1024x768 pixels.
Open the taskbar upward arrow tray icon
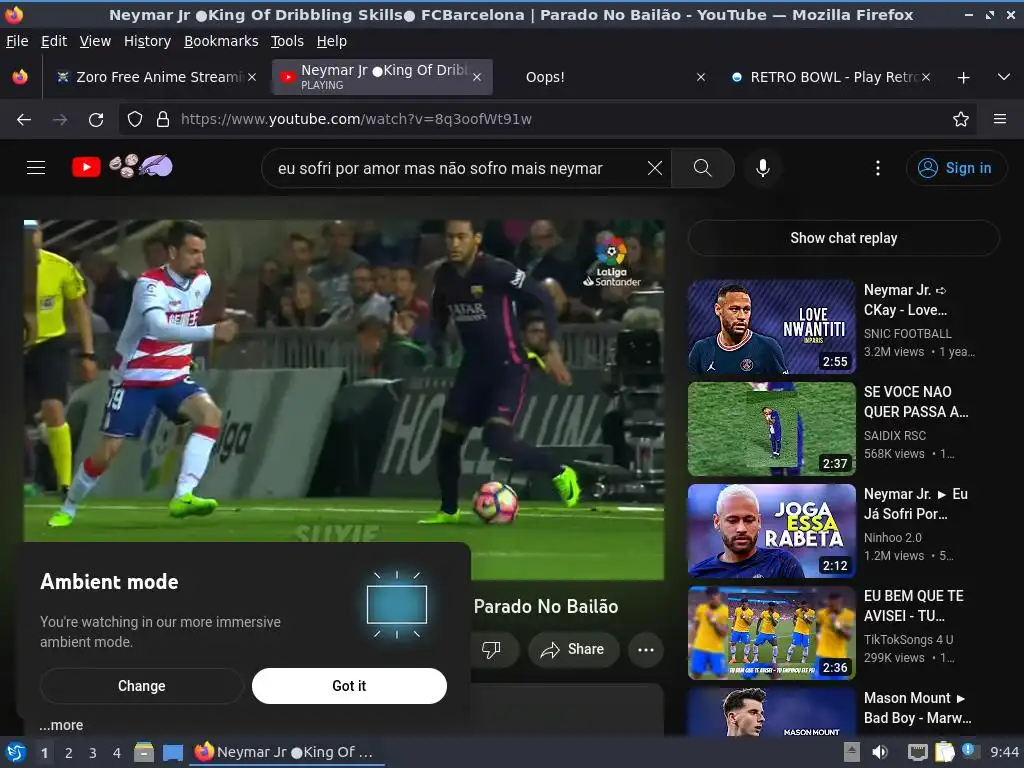(852, 752)
